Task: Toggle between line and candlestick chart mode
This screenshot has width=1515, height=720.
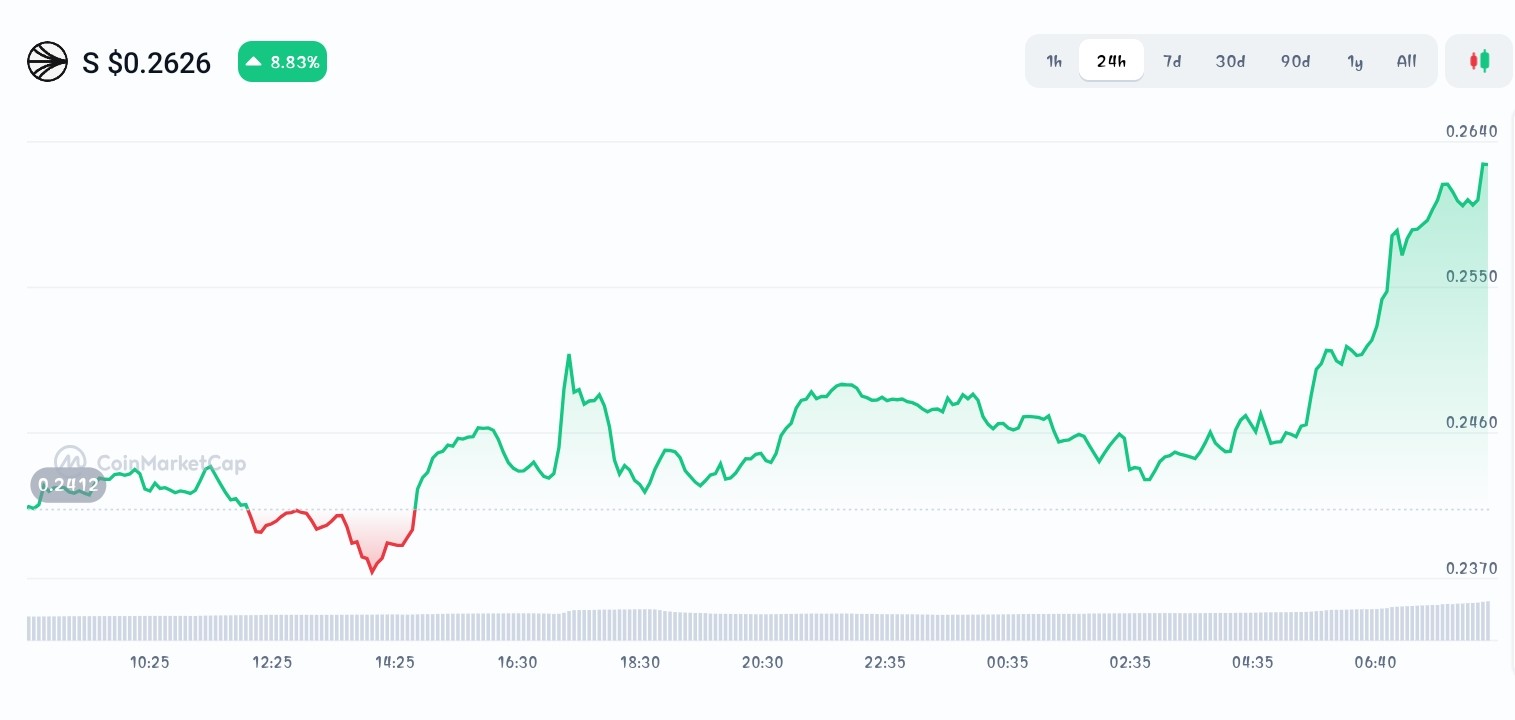Action: pos(1478,60)
